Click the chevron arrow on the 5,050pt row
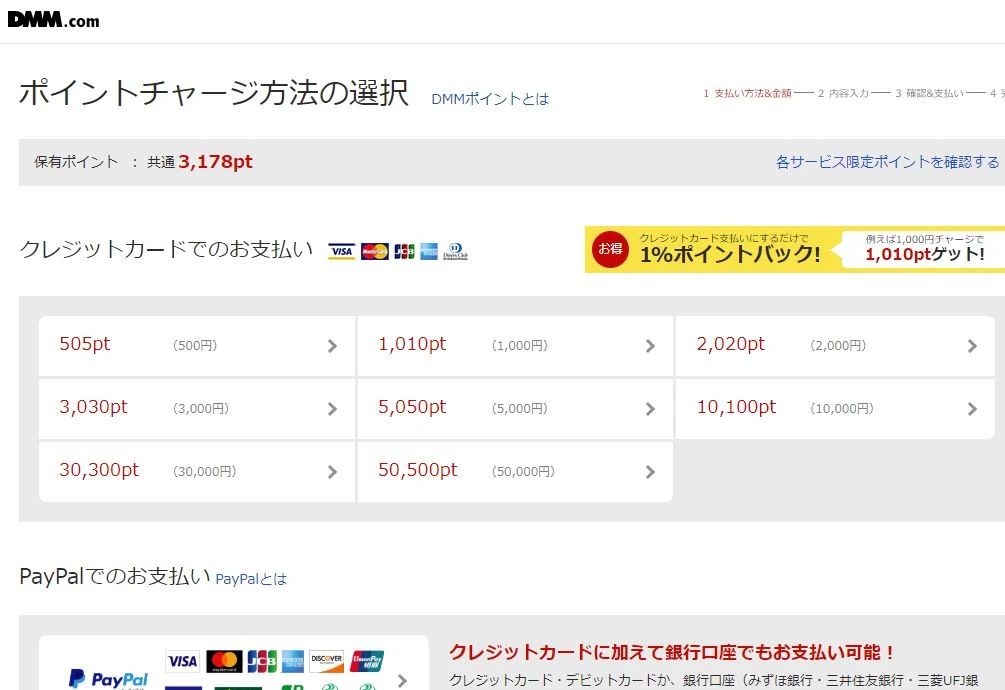Viewport: 1005px width, 690px height. coord(651,409)
